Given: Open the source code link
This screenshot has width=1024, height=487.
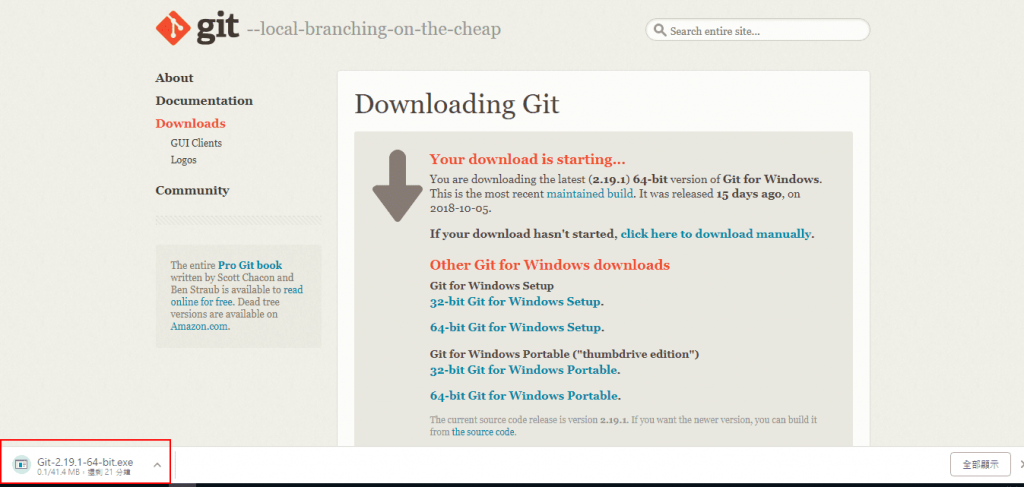Looking at the screenshot, I should coord(483,432).
